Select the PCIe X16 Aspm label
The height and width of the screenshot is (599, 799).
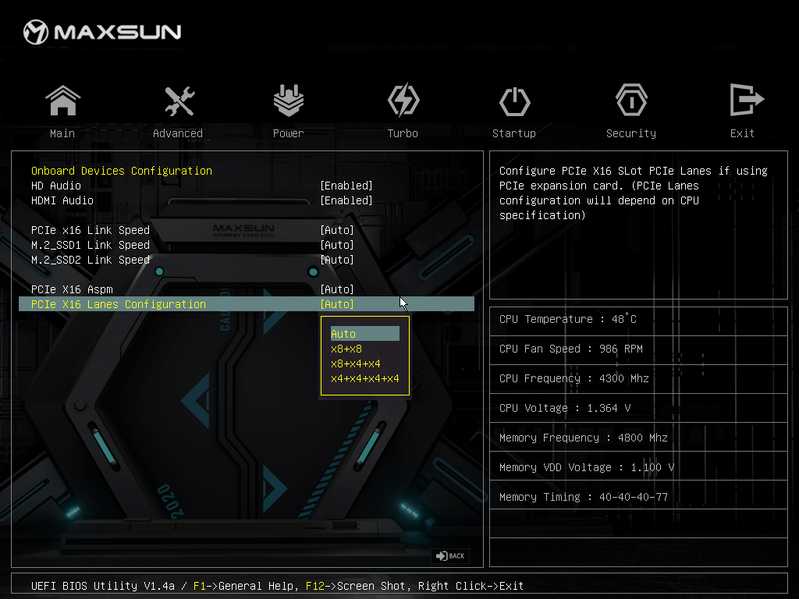pyautogui.click(x=72, y=289)
